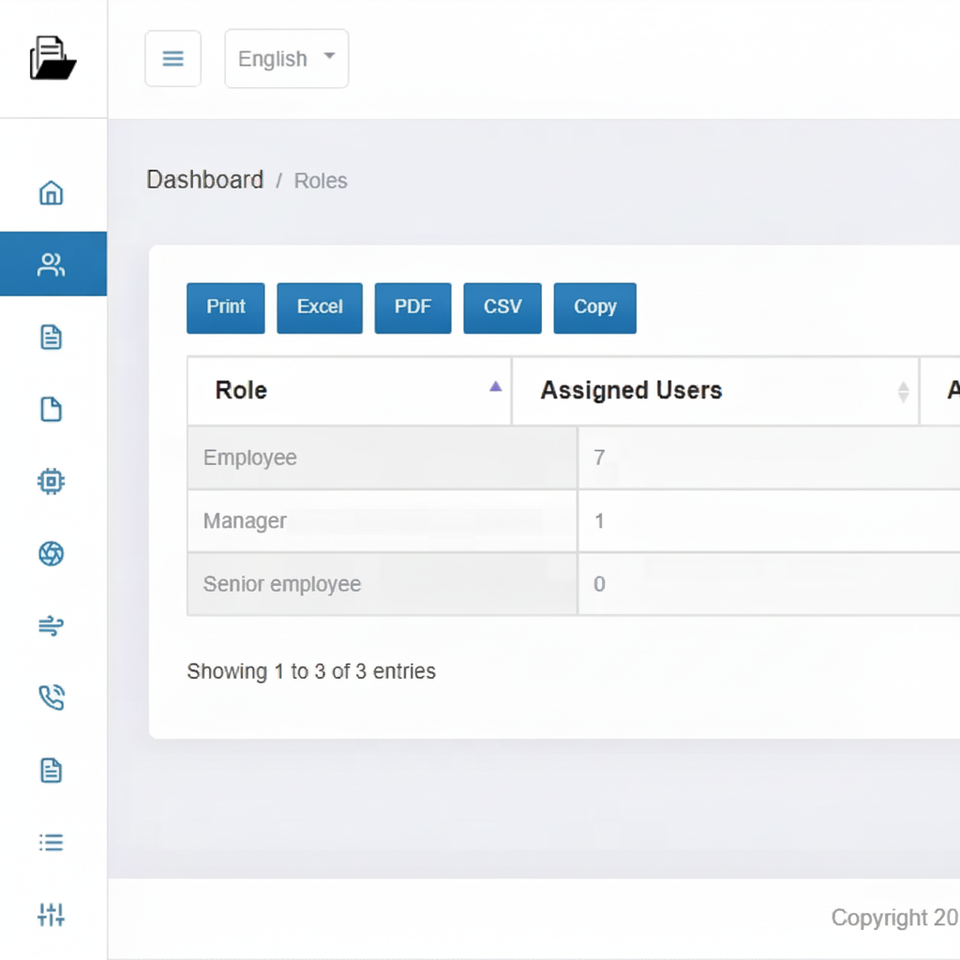Go to Dashboard via the breadcrumb
The image size is (960, 960).
coord(205,180)
